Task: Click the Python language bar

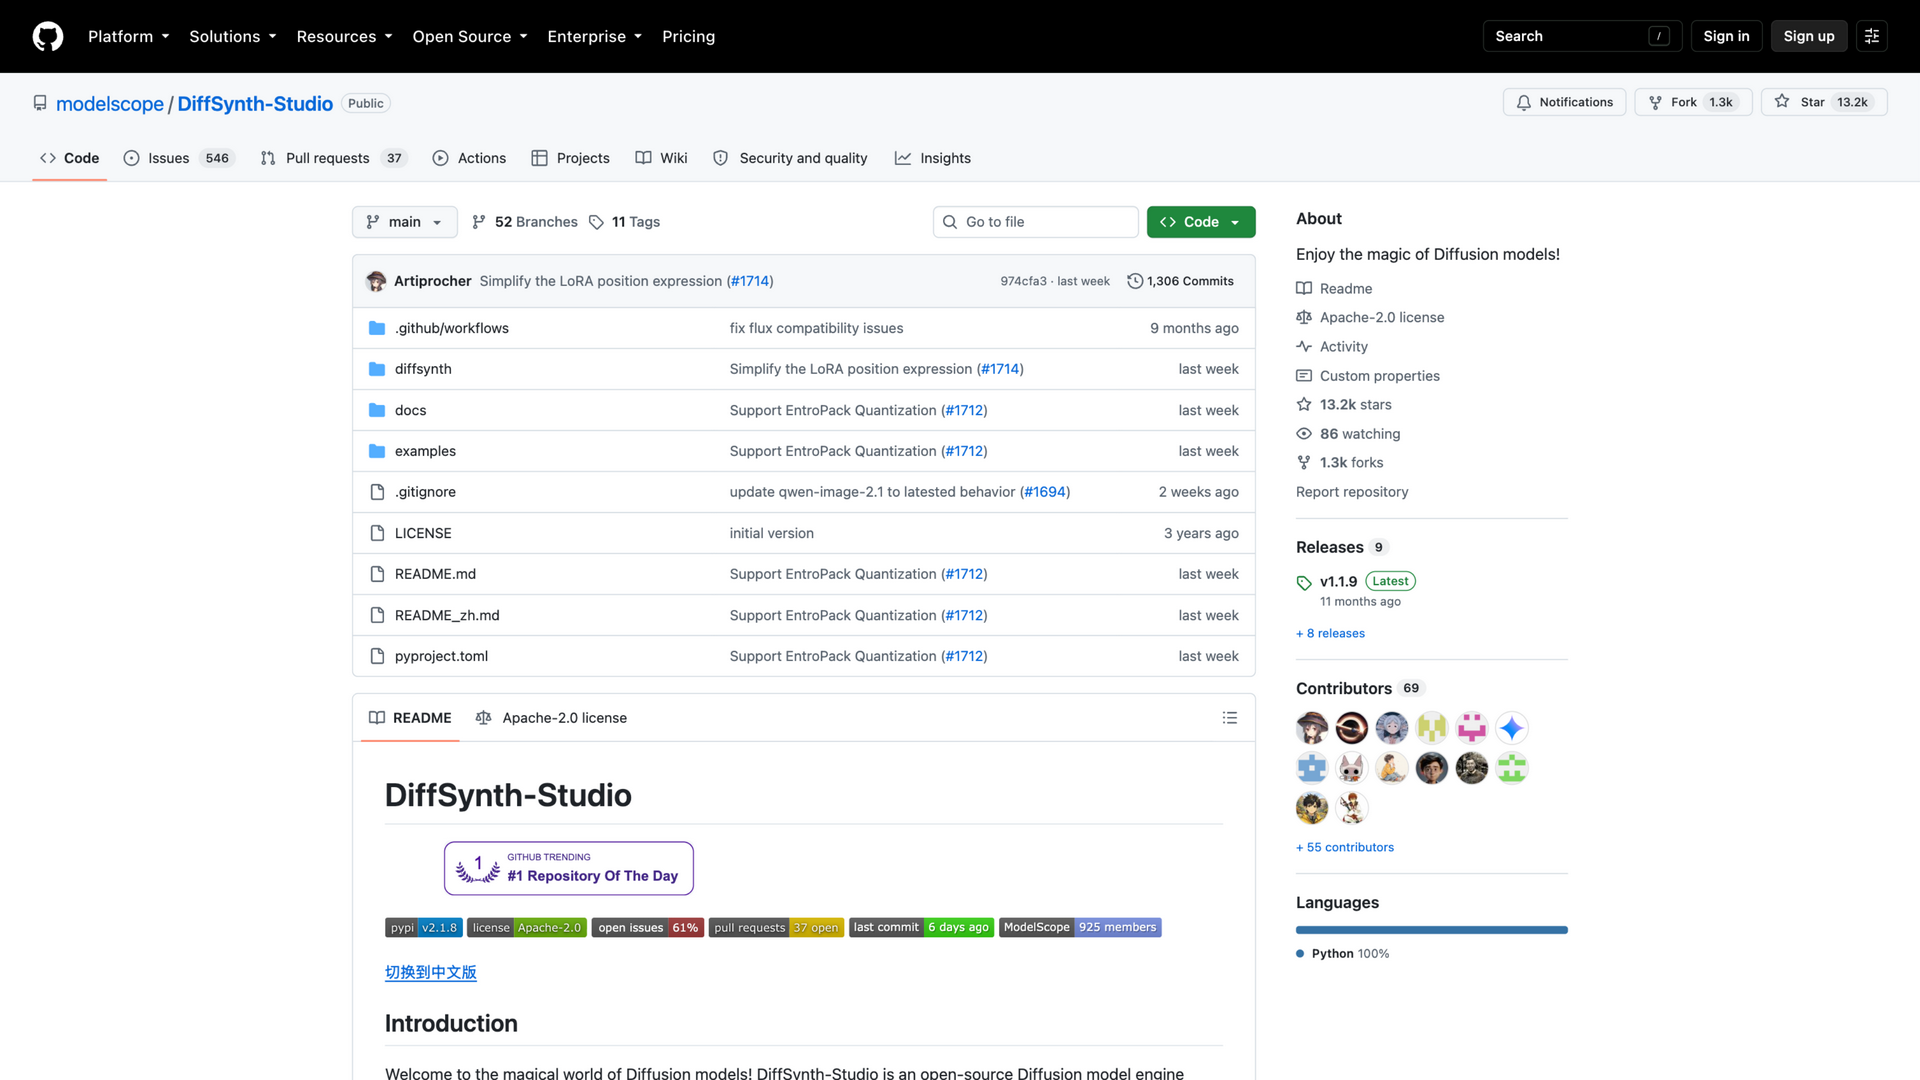Action: 1431,930
